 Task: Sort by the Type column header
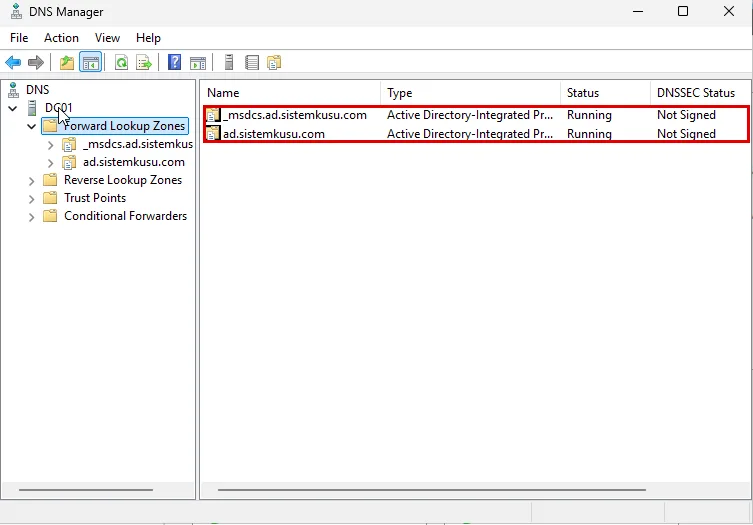(471, 93)
